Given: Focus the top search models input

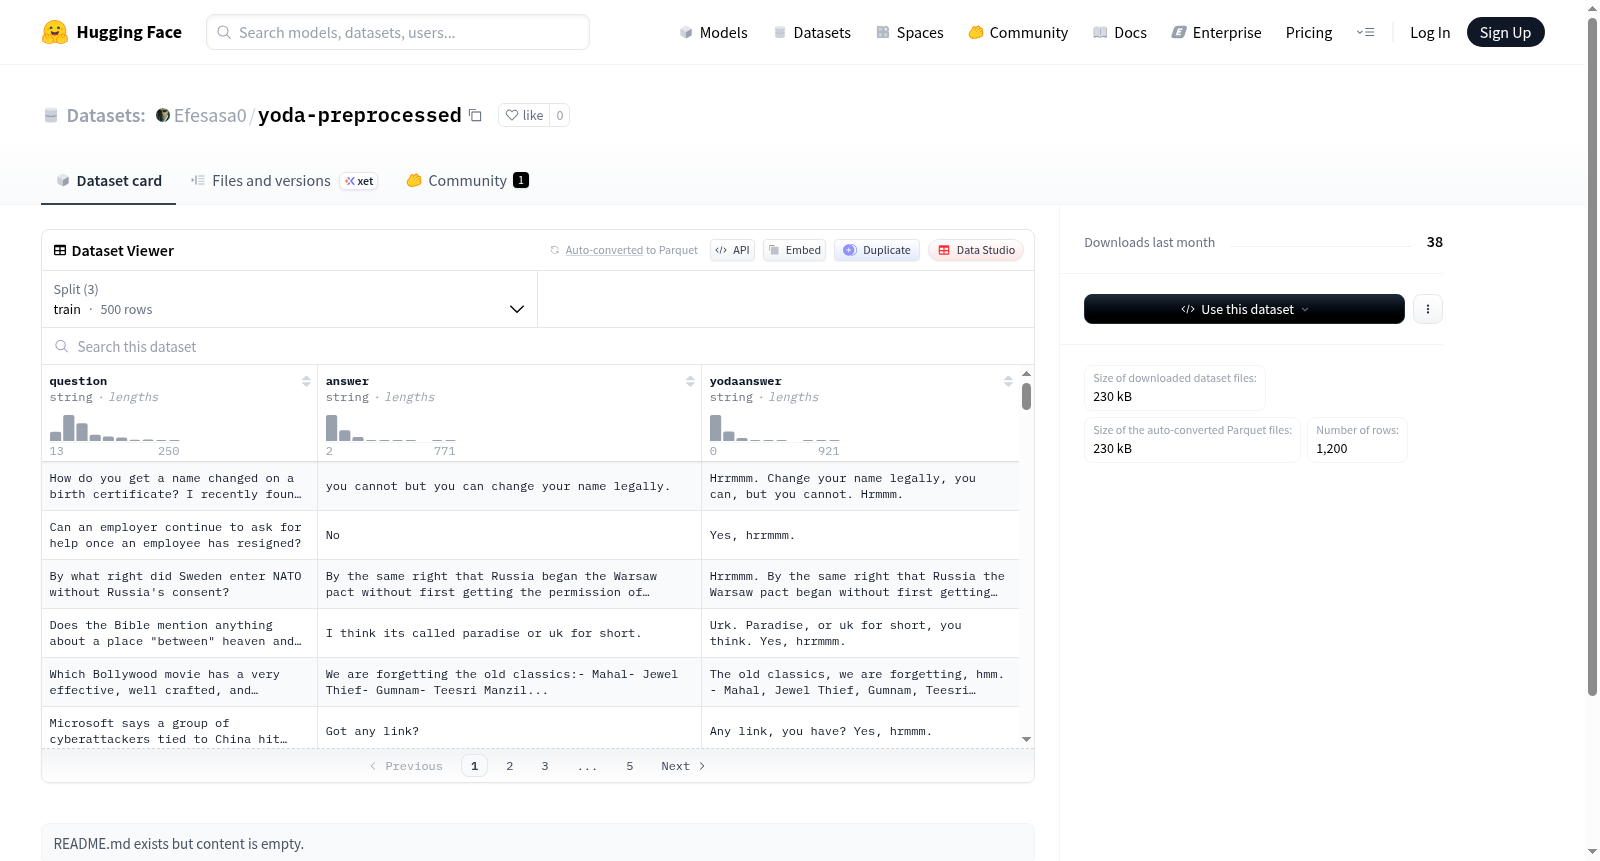Looking at the screenshot, I should click(398, 32).
